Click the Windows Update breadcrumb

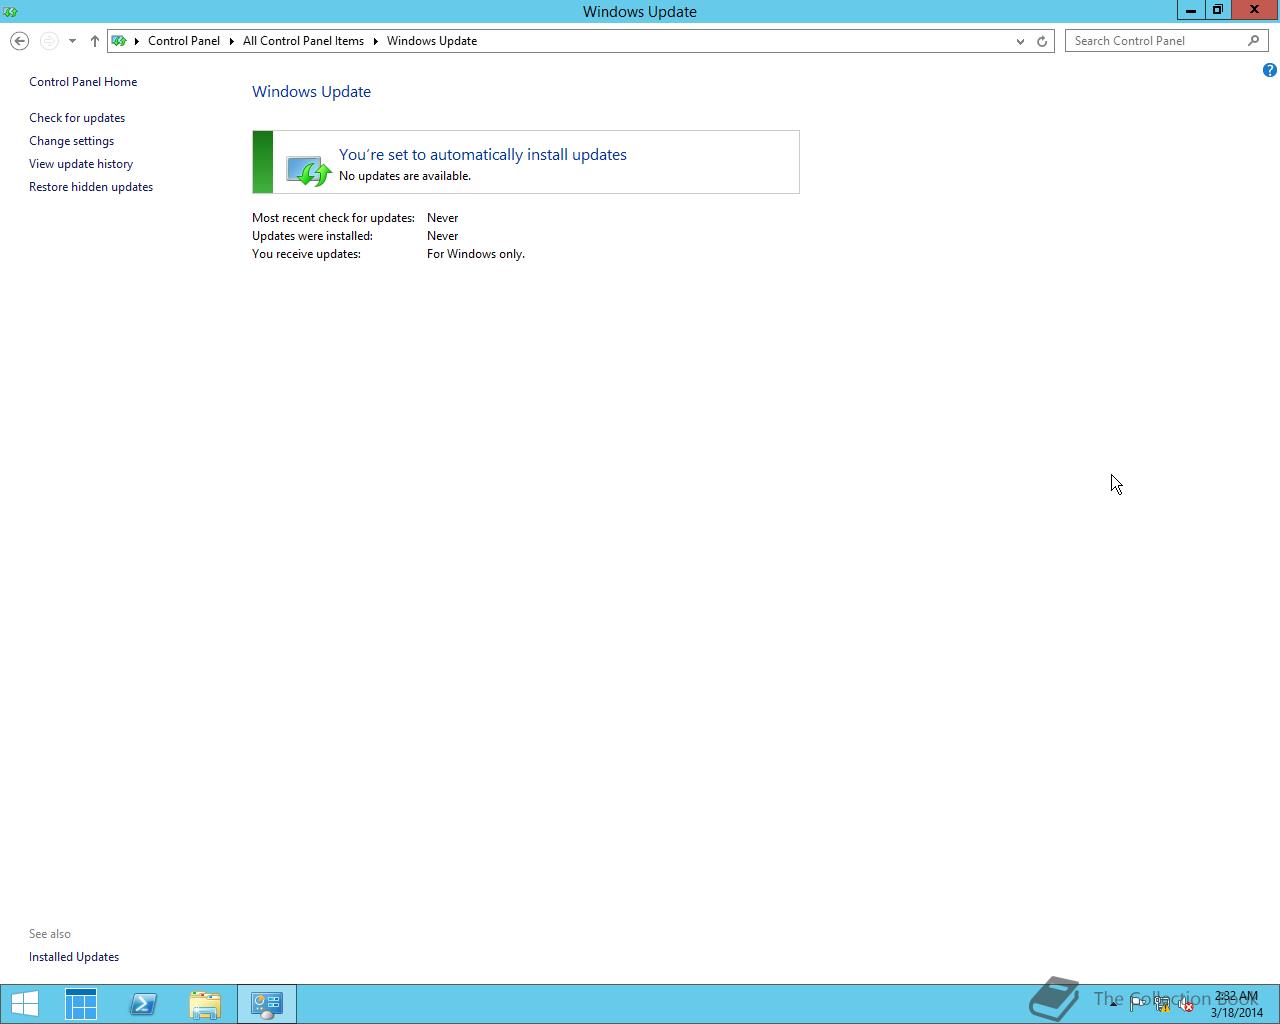(432, 41)
